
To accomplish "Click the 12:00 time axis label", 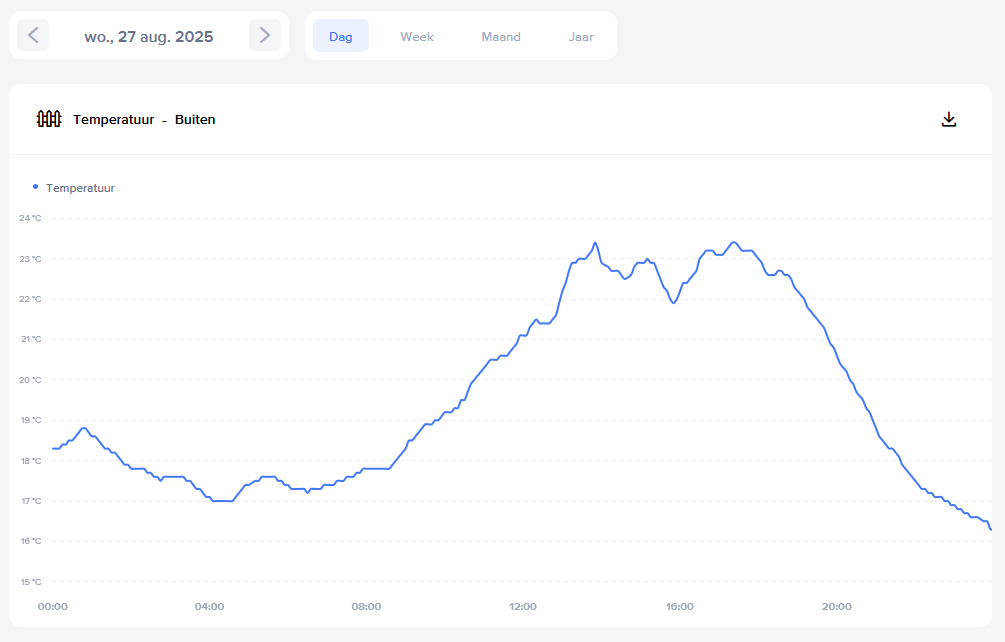I will (x=523, y=607).
